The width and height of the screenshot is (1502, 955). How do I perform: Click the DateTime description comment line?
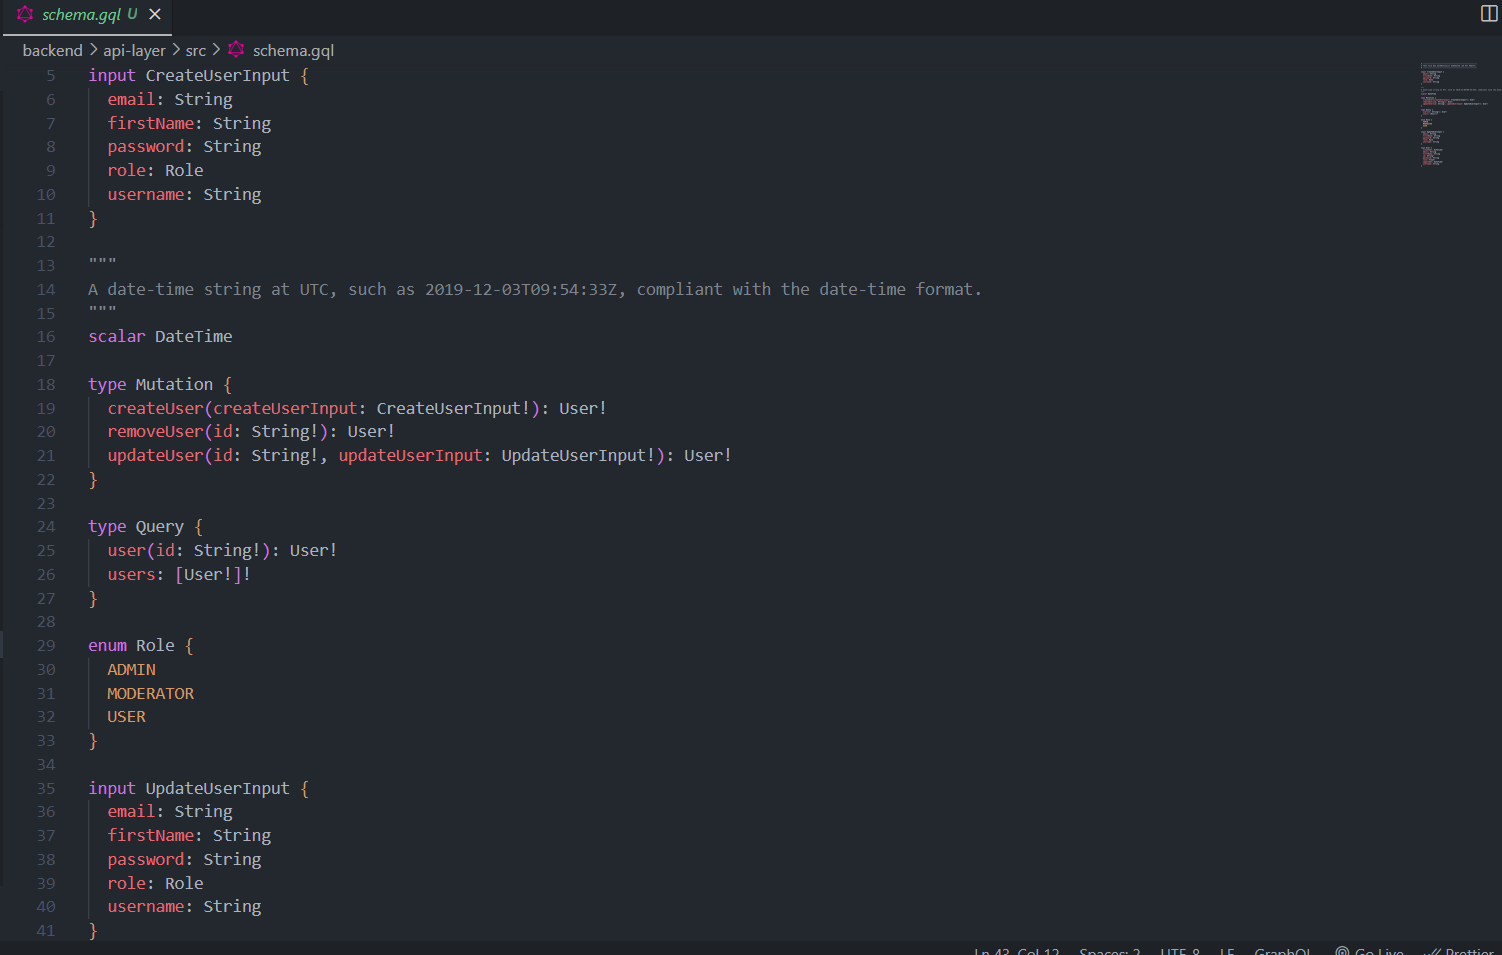pos(535,289)
